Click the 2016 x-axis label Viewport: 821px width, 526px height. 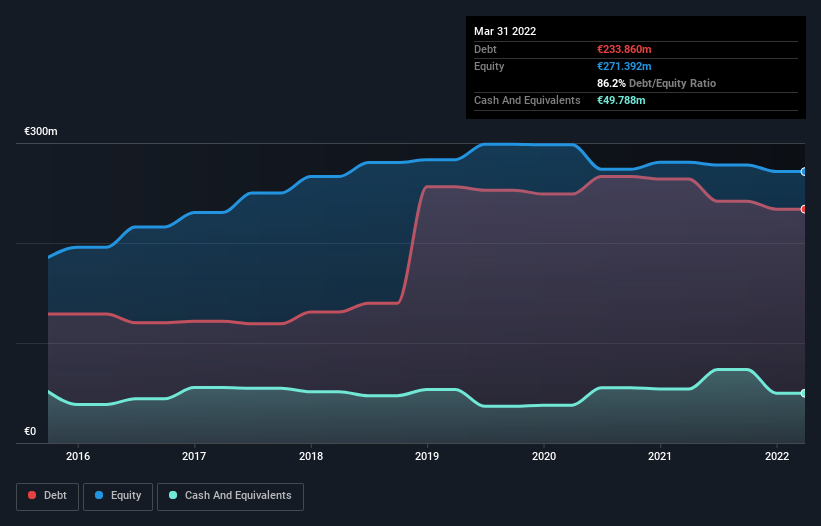pyautogui.click(x=78, y=456)
